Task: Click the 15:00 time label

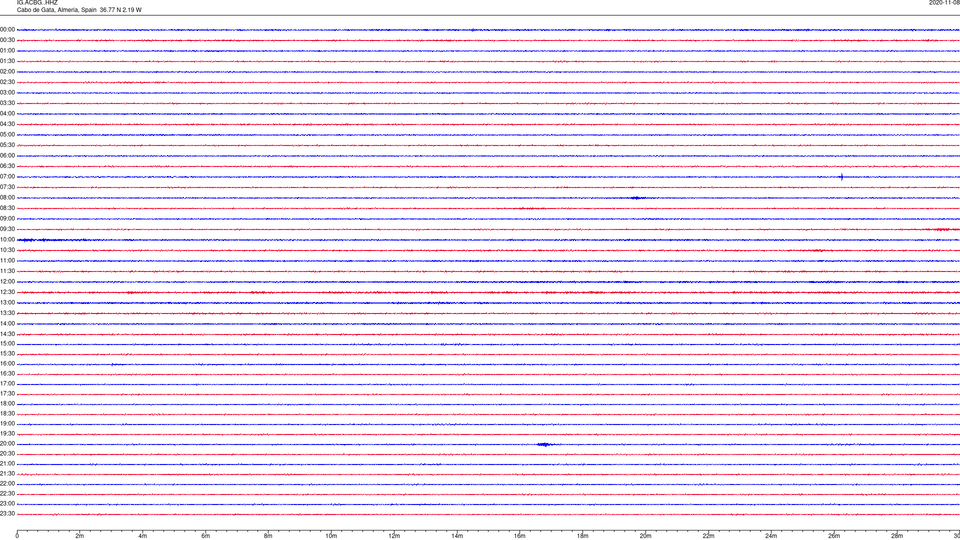Action: 7,344
